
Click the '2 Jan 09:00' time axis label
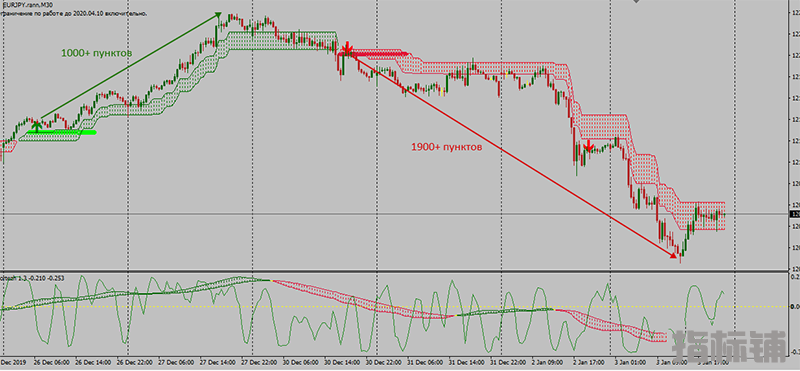[x=546, y=362]
